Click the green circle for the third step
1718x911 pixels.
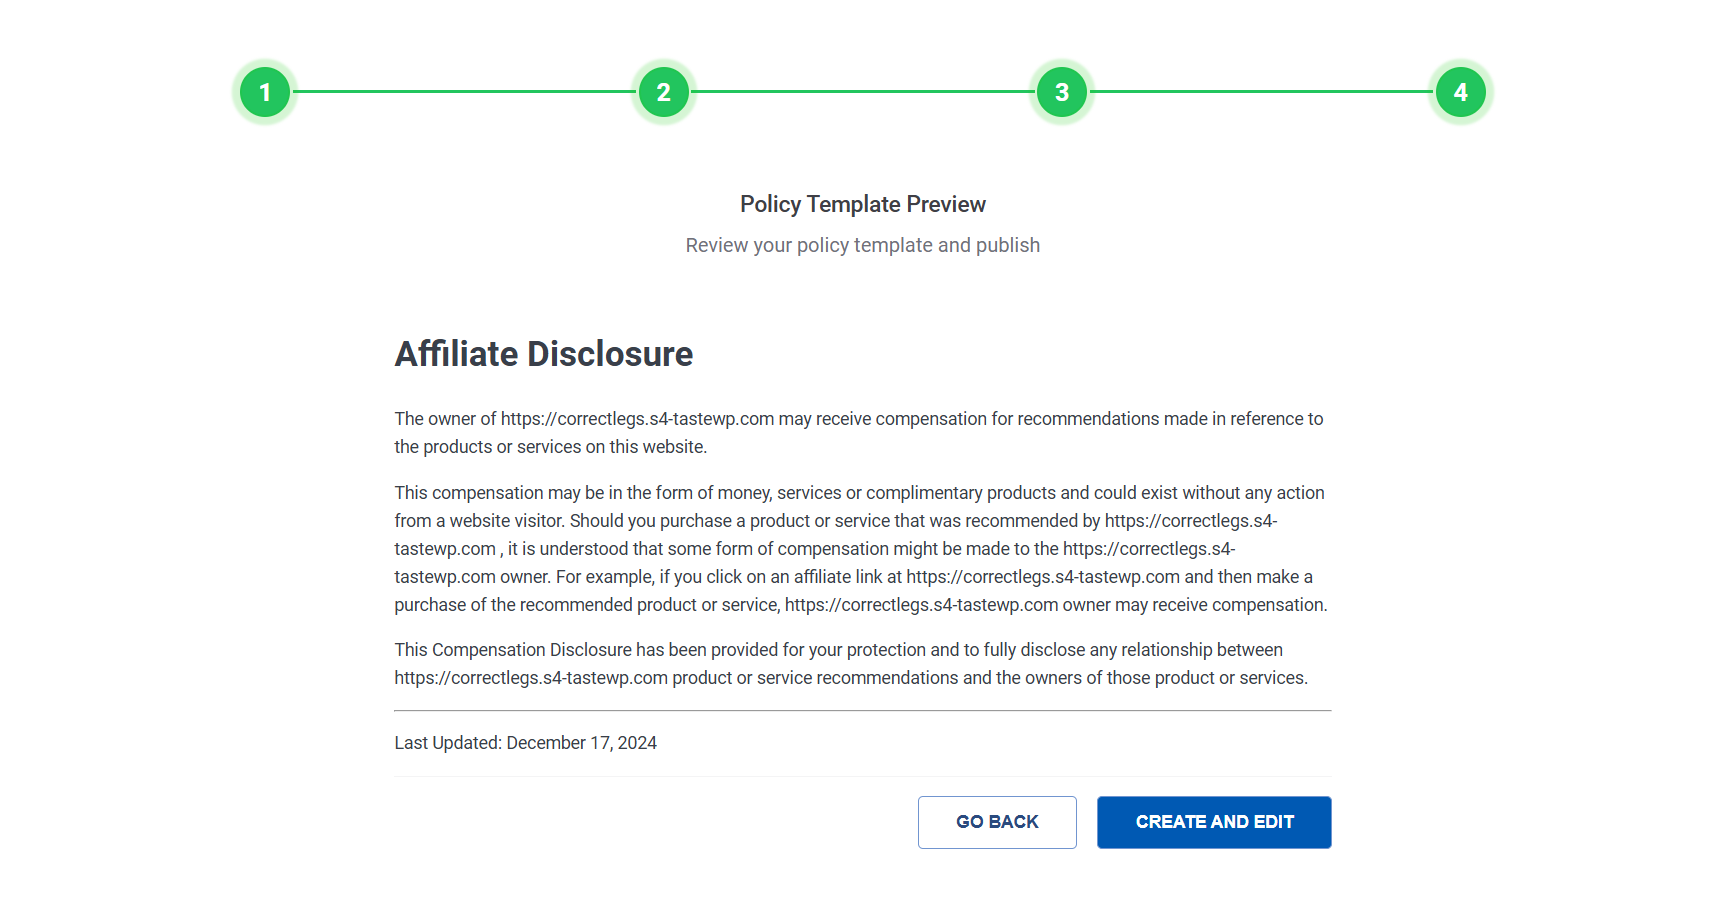pos(1061,91)
